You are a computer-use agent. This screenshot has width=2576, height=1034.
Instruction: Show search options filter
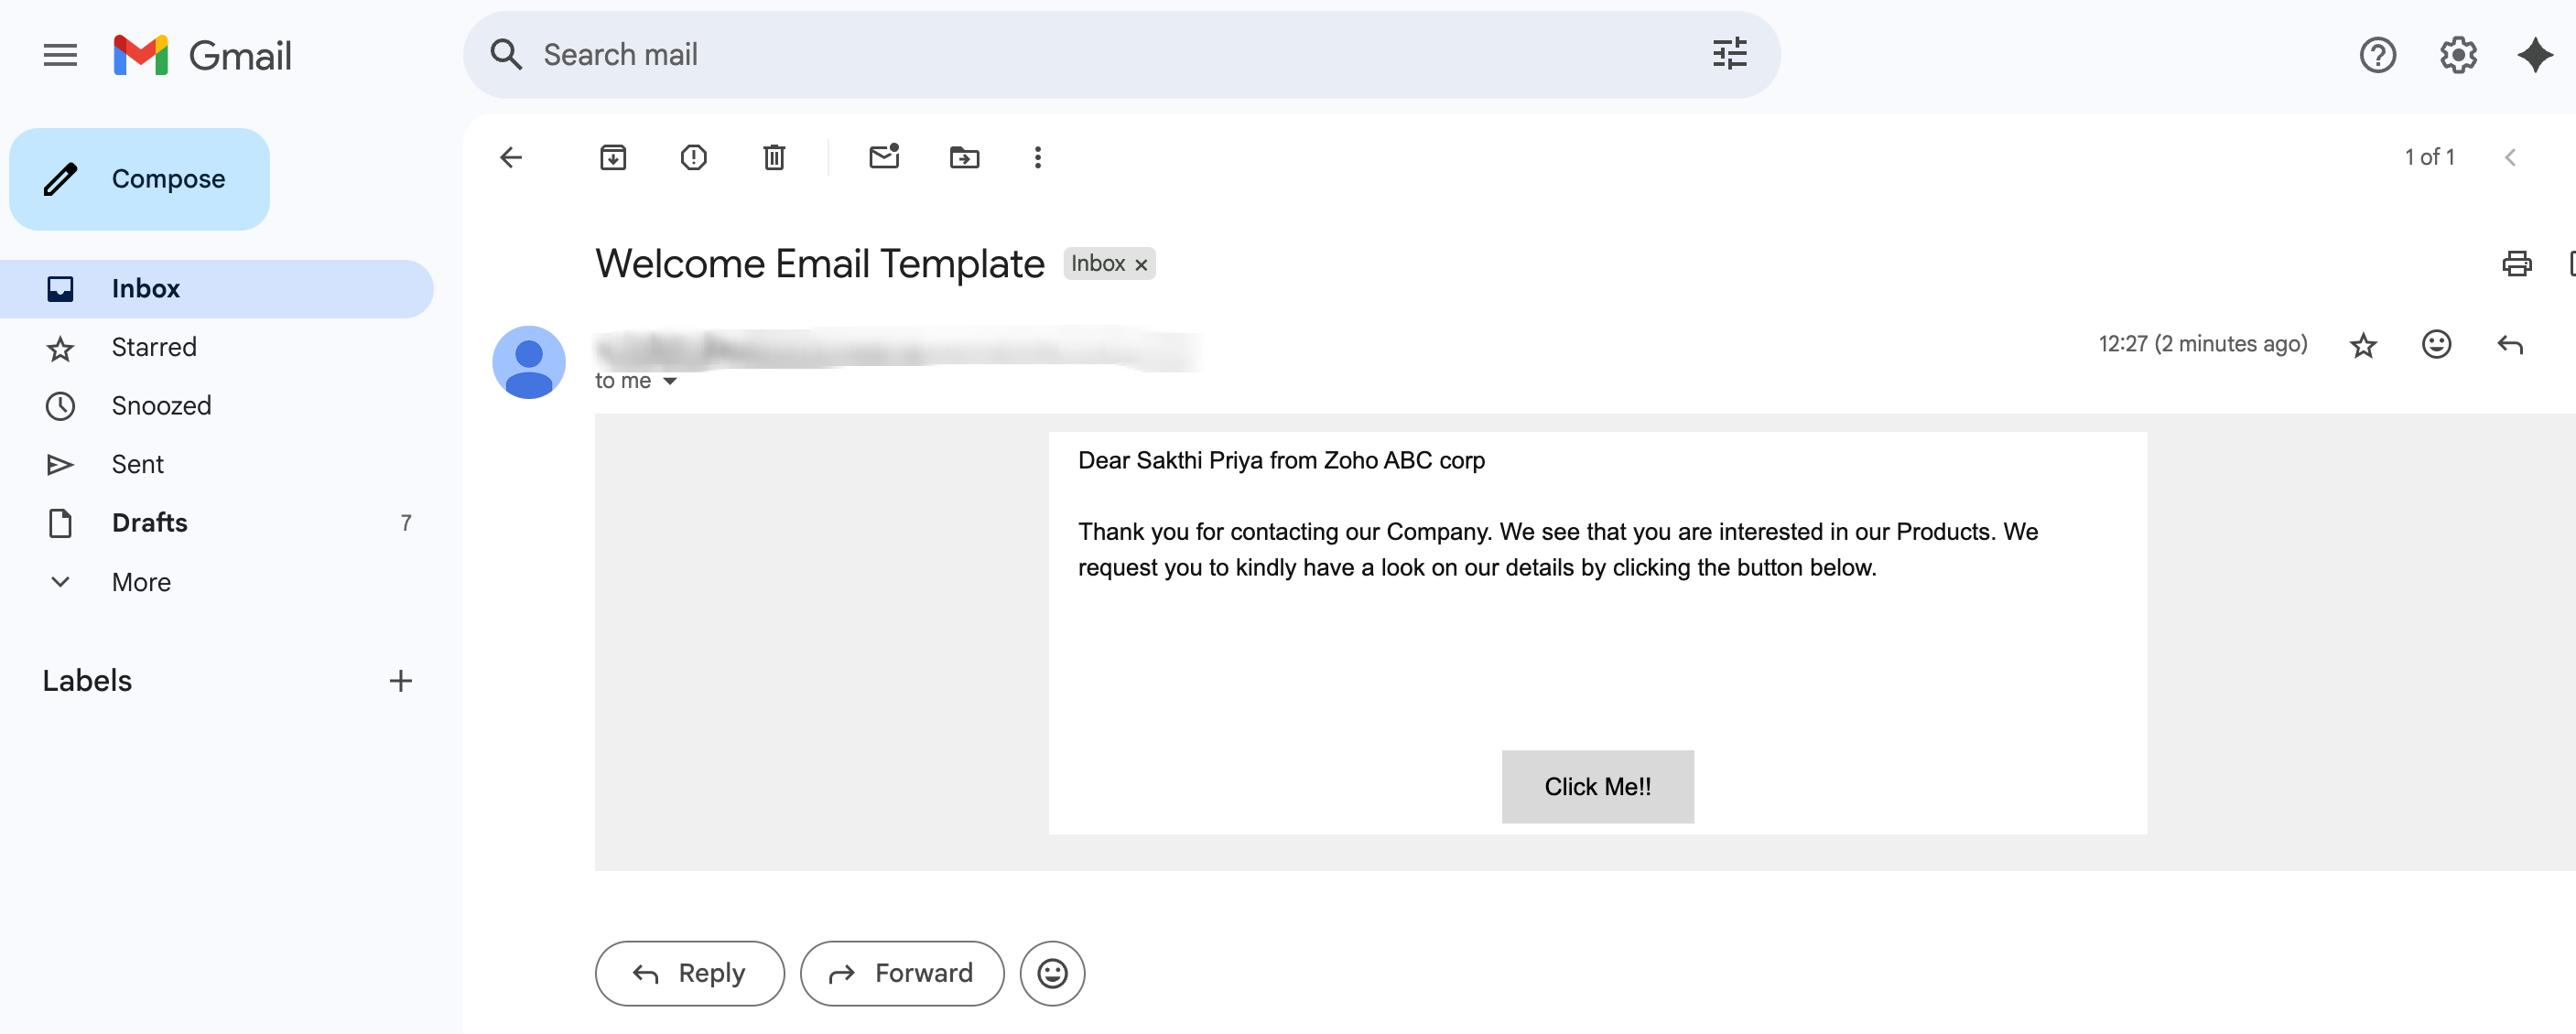pos(1729,54)
